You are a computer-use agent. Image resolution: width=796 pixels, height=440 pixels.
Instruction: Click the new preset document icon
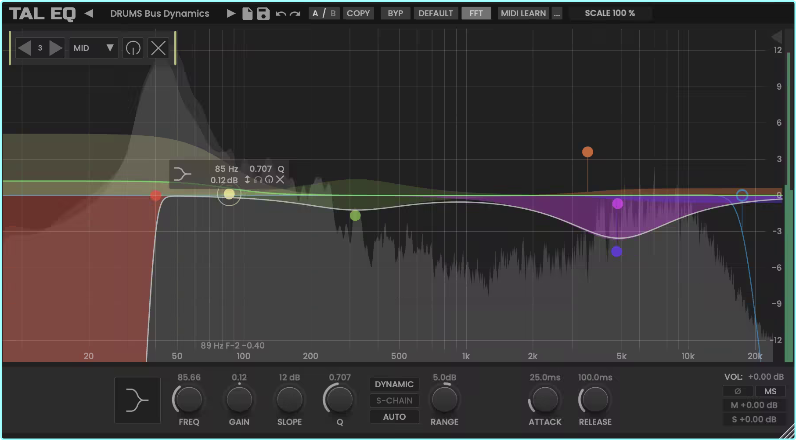247,14
